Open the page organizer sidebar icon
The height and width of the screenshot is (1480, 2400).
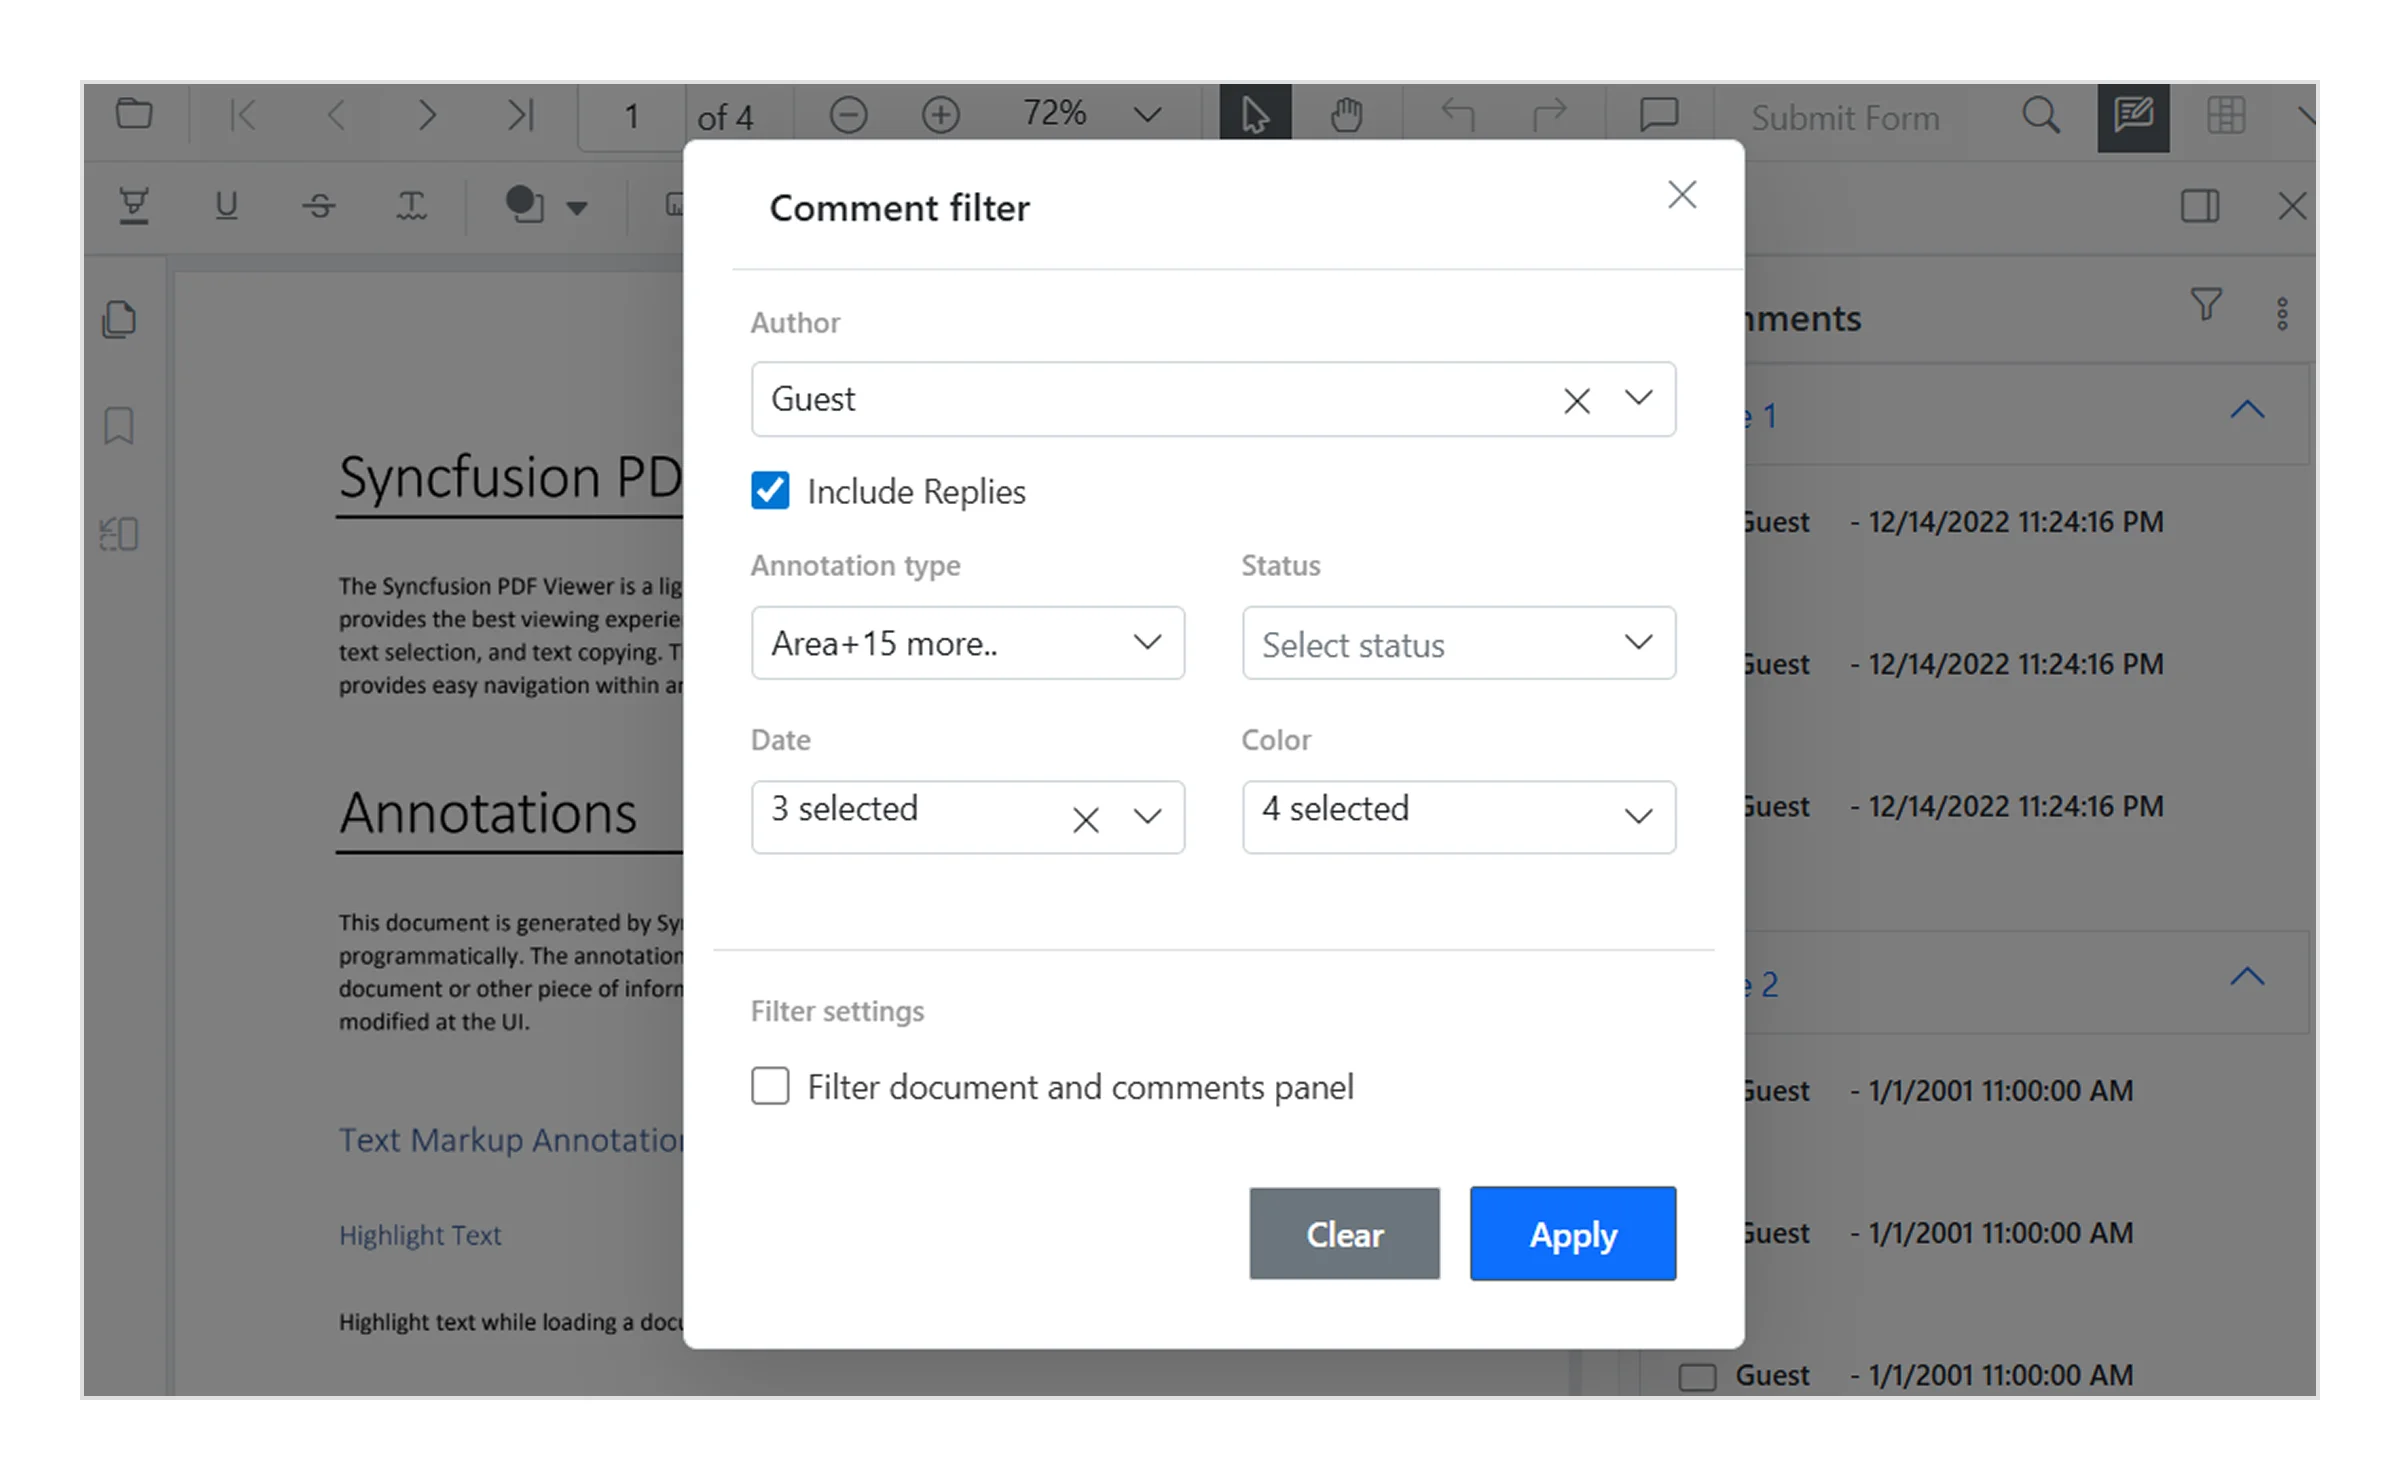pyautogui.click(x=119, y=533)
